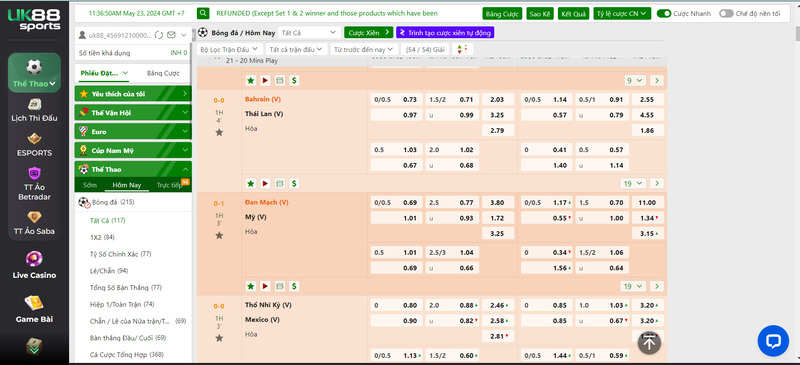This screenshot has width=800, height=365.
Task: Dollar icon in row below Đan Mạch match
Action: click(x=294, y=286)
